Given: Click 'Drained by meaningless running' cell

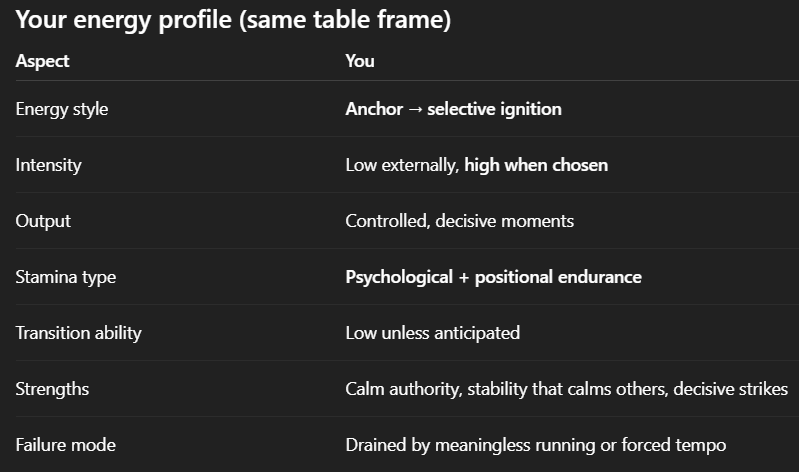Looking at the screenshot, I should point(536,445).
